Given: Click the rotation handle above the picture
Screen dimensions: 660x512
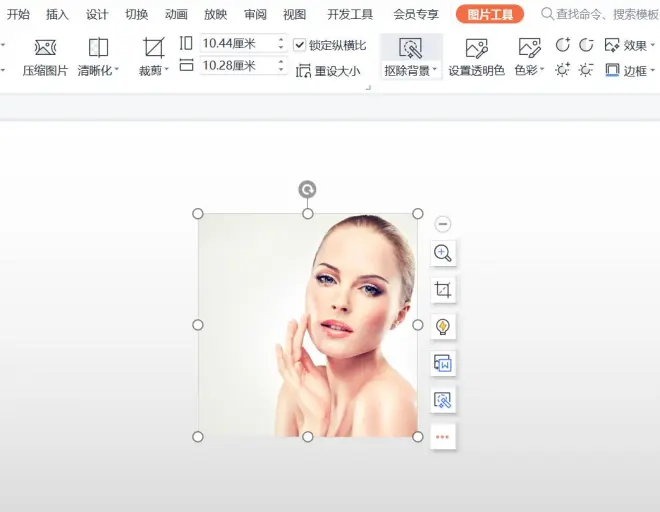Looking at the screenshot, I should 307,189.
